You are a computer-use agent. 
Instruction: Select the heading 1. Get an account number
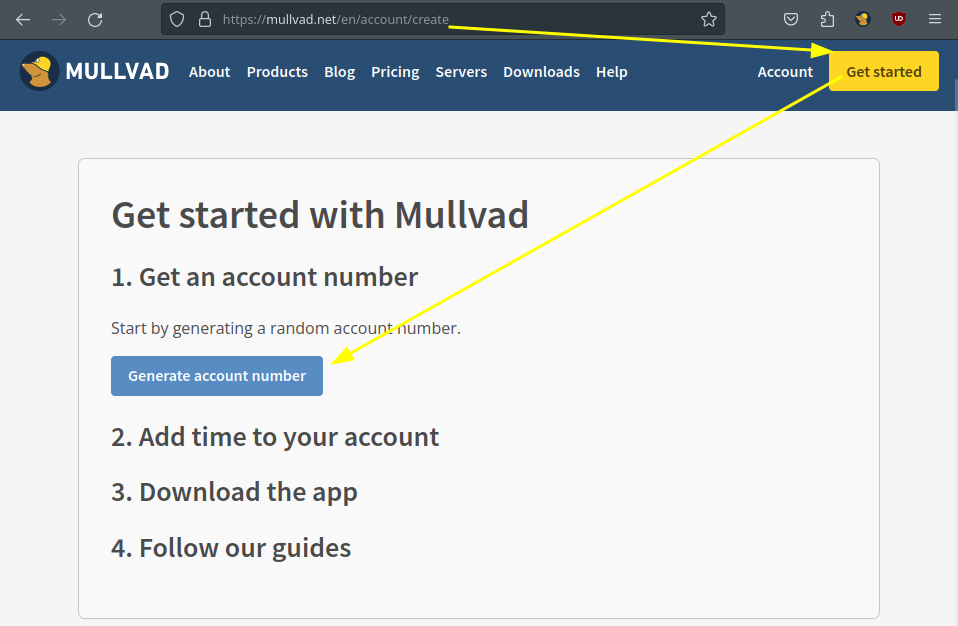click(x=265, y=277)
